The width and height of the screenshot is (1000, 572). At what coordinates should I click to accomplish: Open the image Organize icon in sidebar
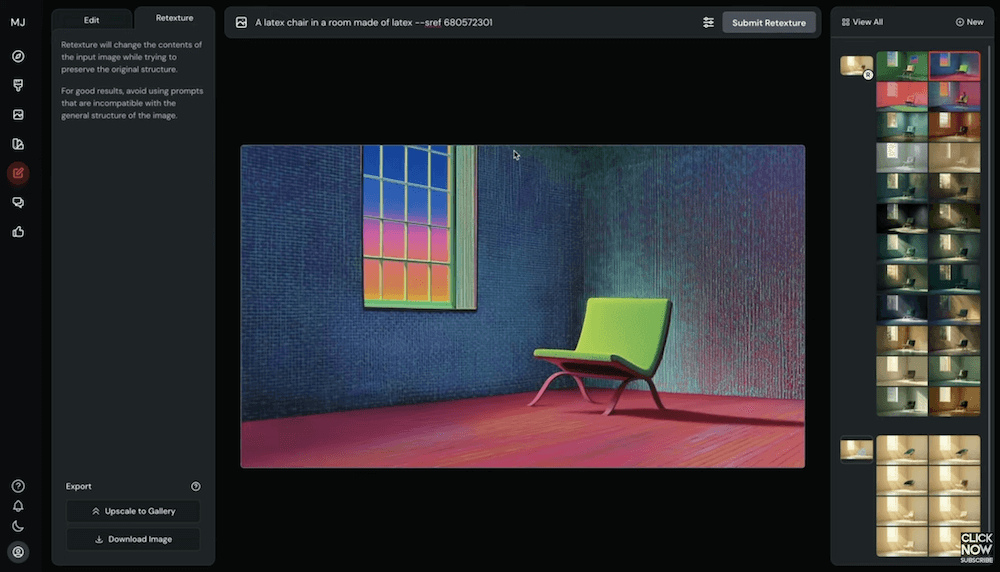pos(18,115)
